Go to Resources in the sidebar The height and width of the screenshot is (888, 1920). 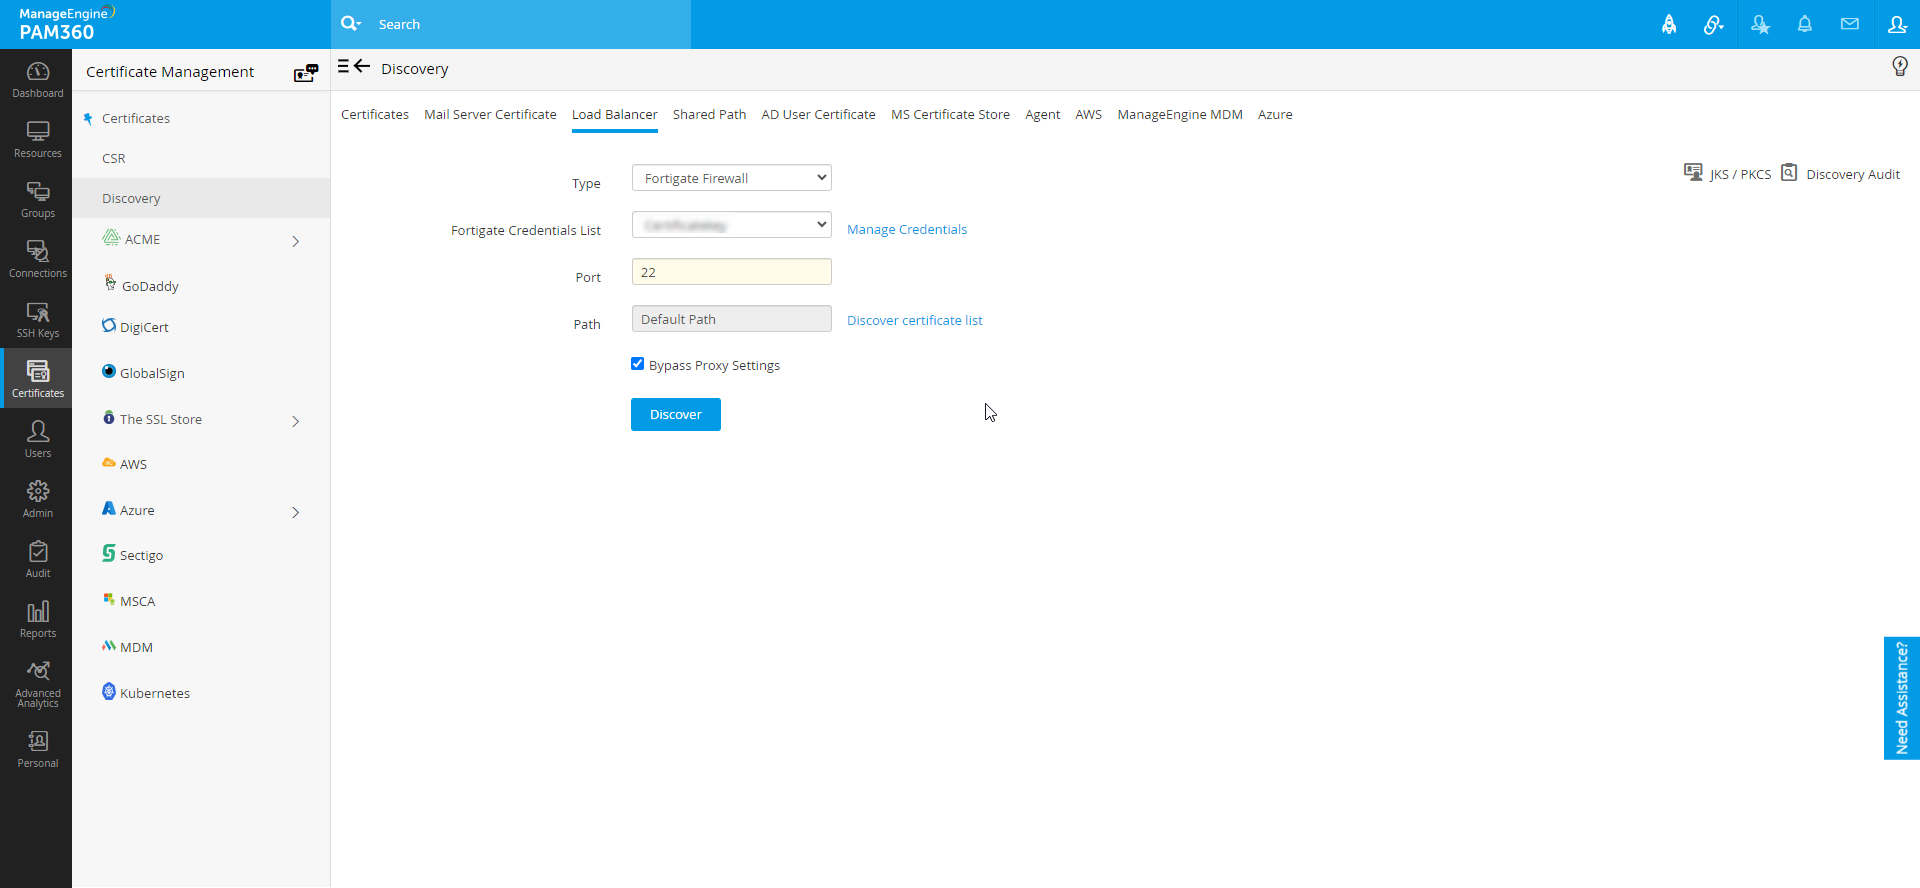click(x=37, y=139)
